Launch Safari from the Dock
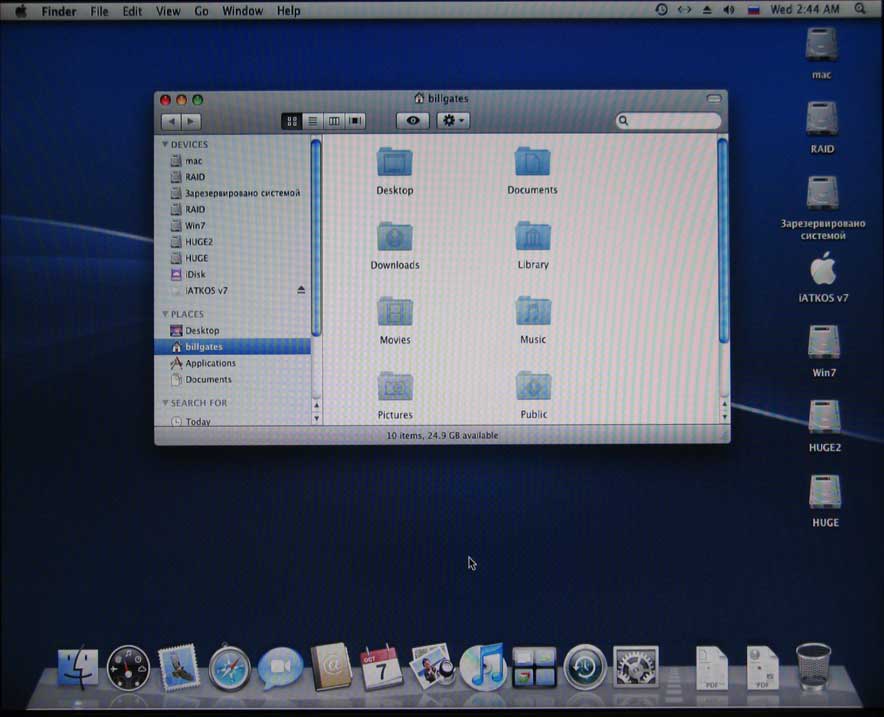Viewport: 884px width, 717px height. (x=229, y=667)
